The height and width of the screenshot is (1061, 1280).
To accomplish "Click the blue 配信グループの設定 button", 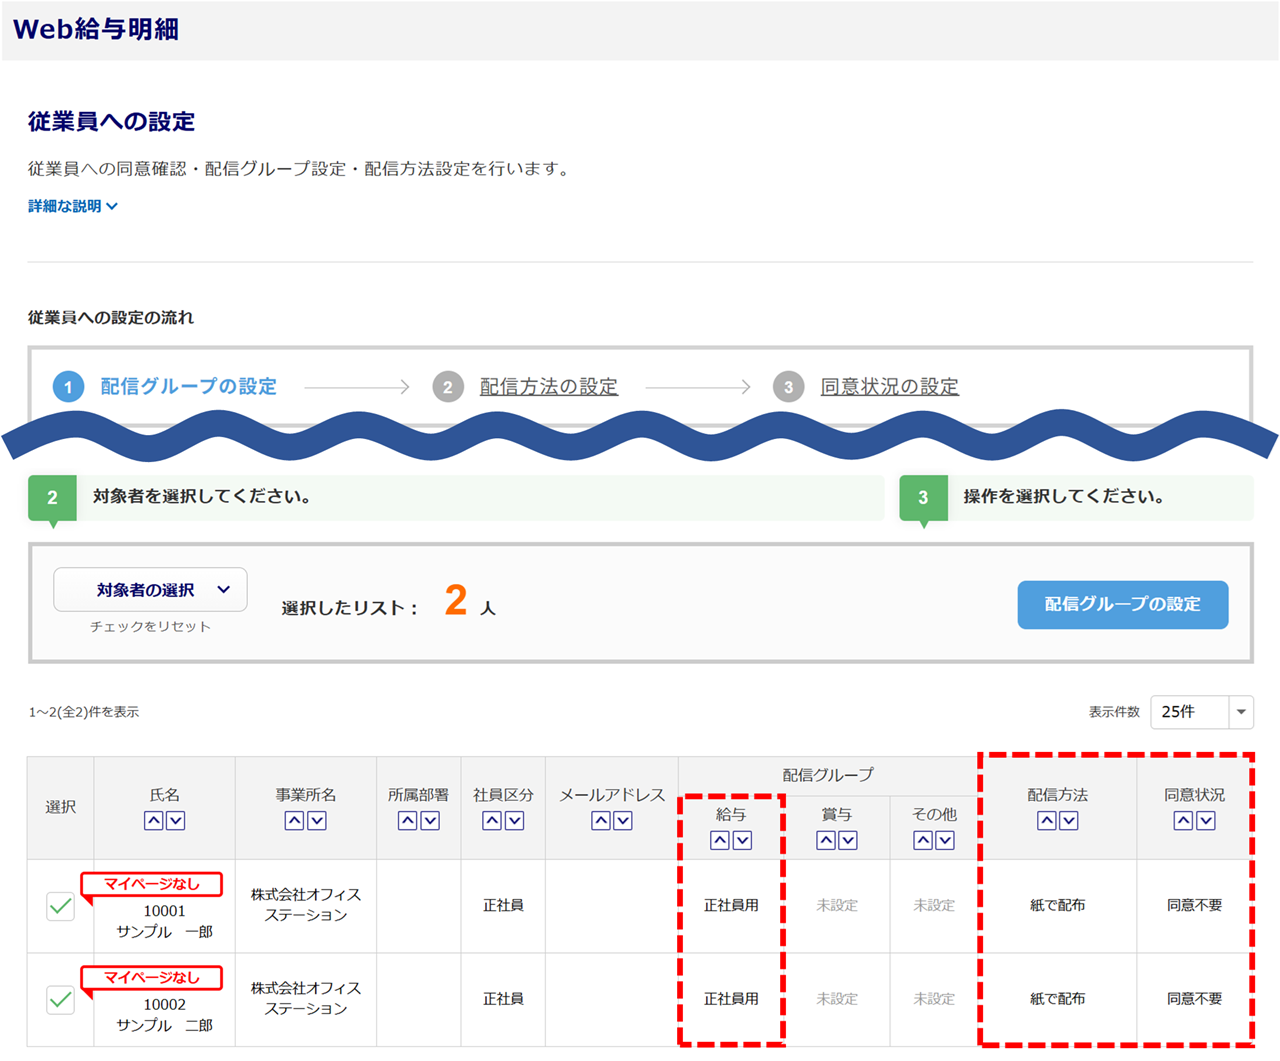I will pos(1122,604).
